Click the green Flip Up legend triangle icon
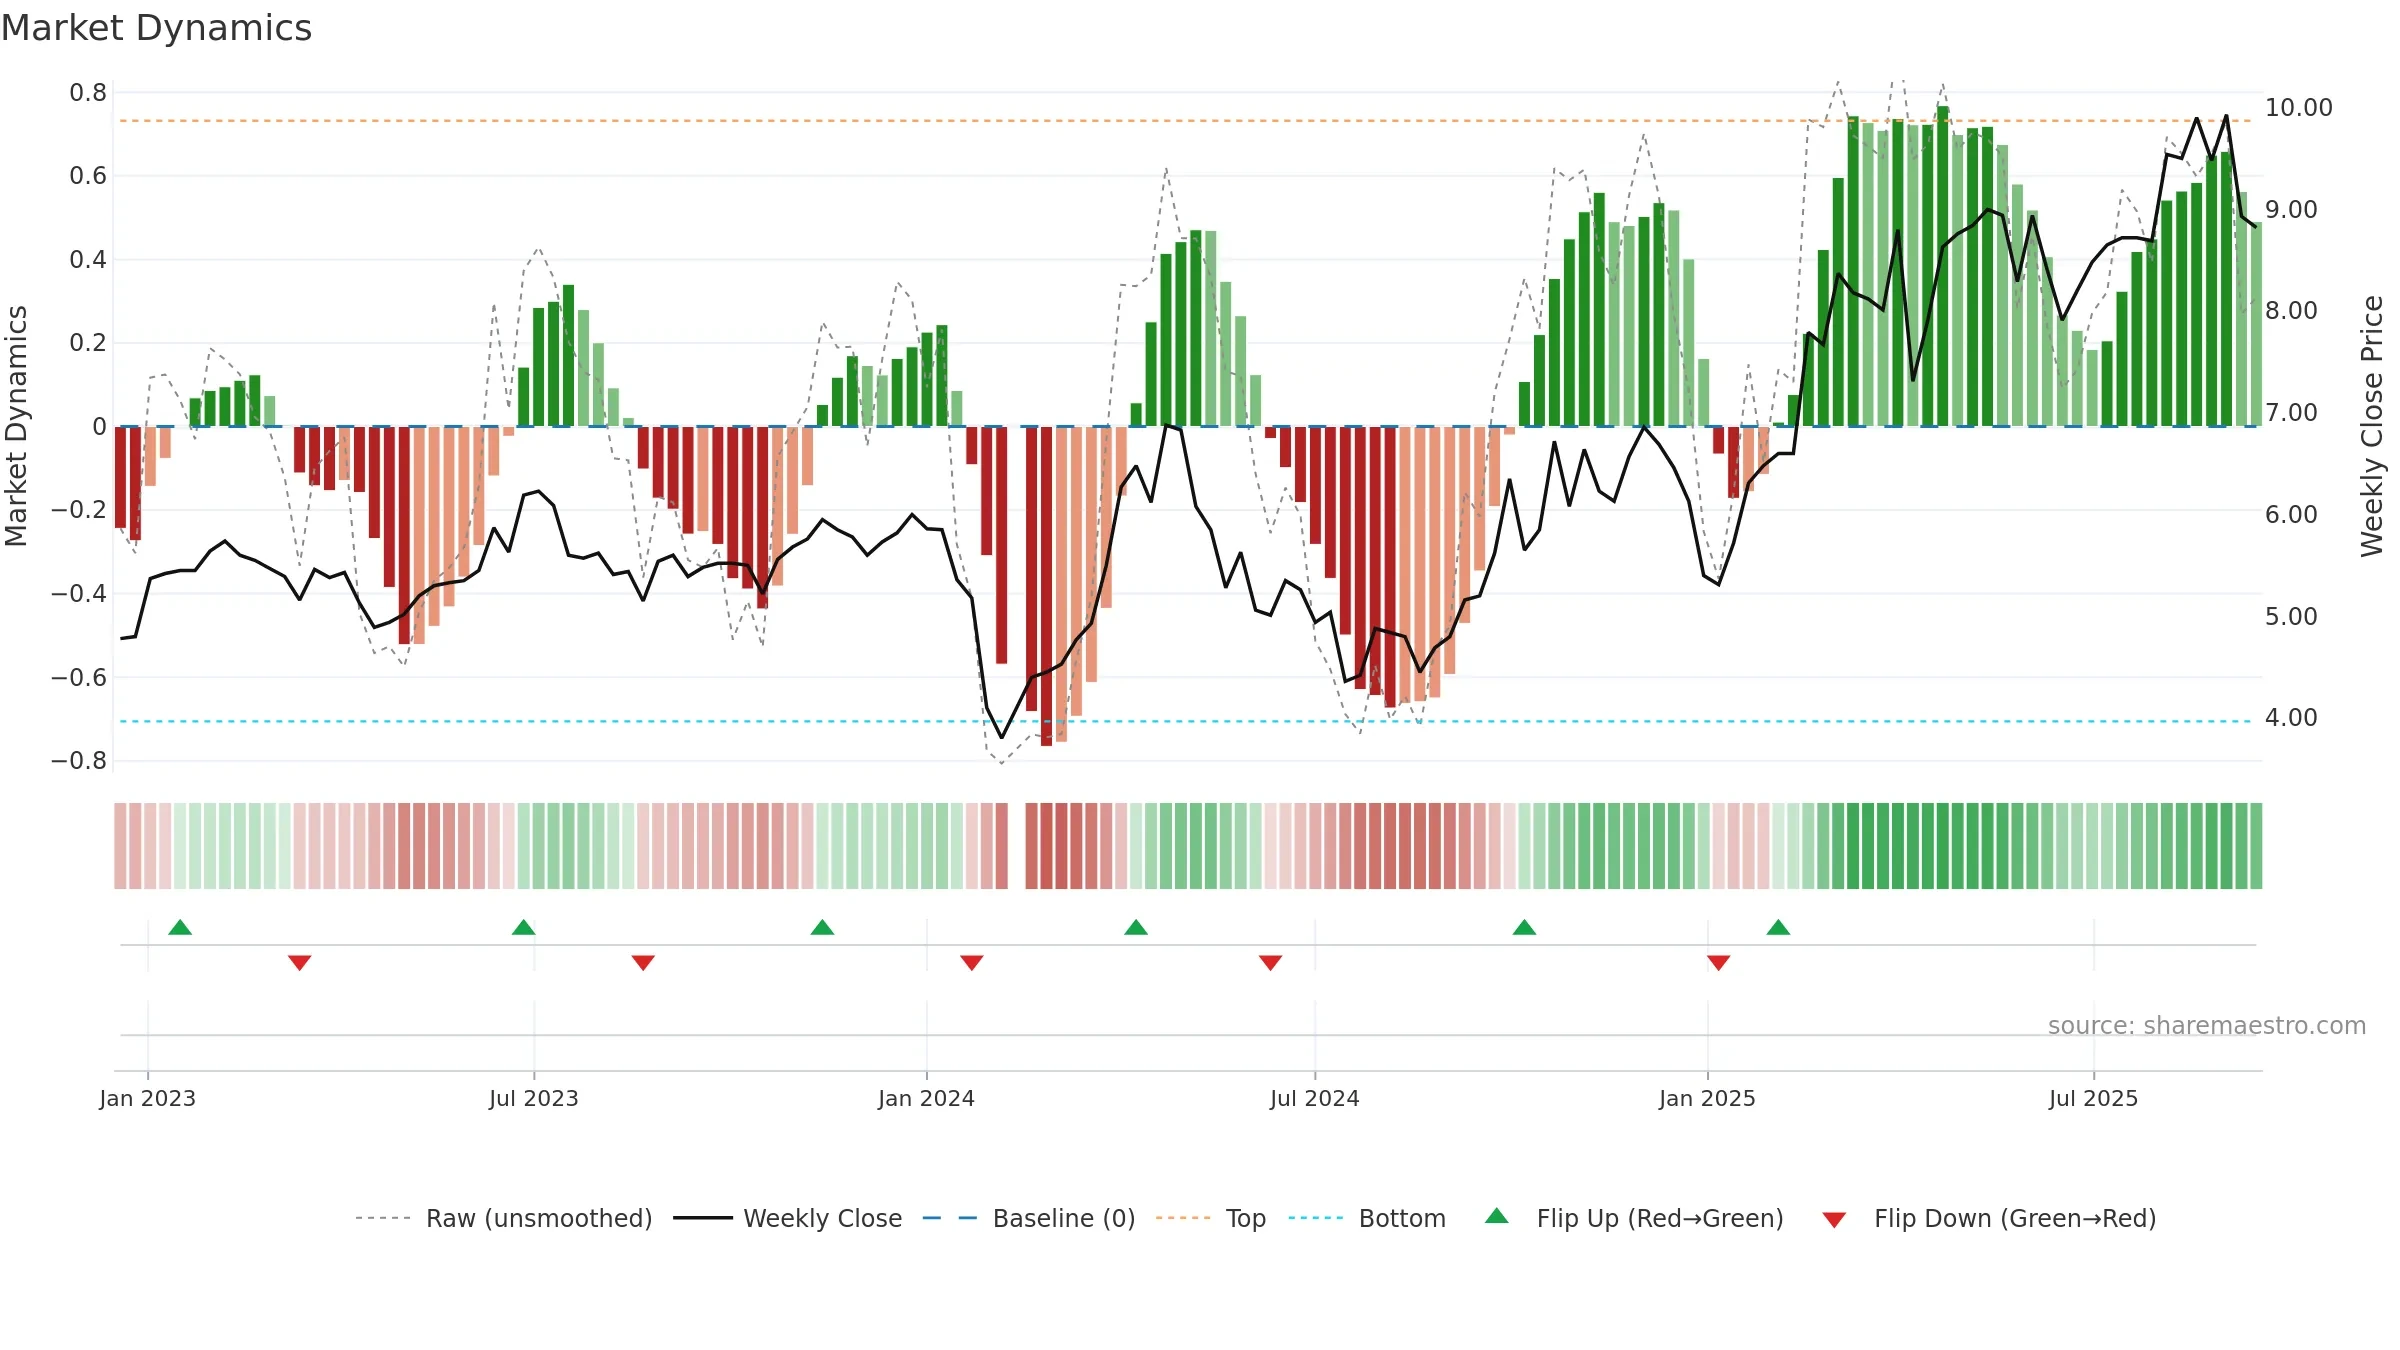 coord(1497,1216)
